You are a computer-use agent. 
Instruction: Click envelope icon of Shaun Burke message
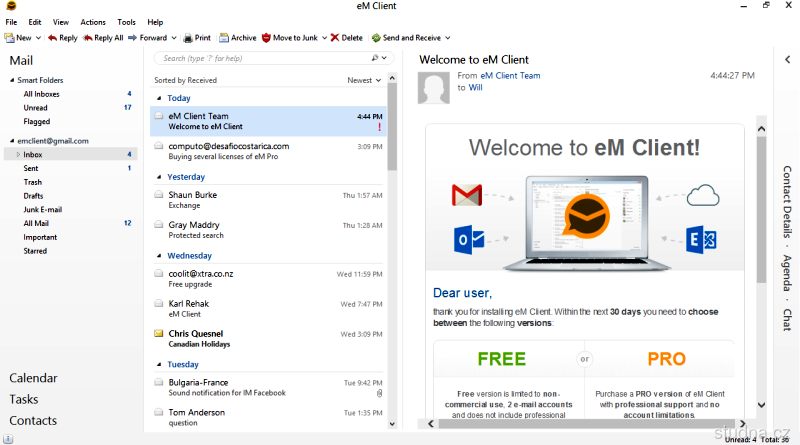[x=159, y=195]
